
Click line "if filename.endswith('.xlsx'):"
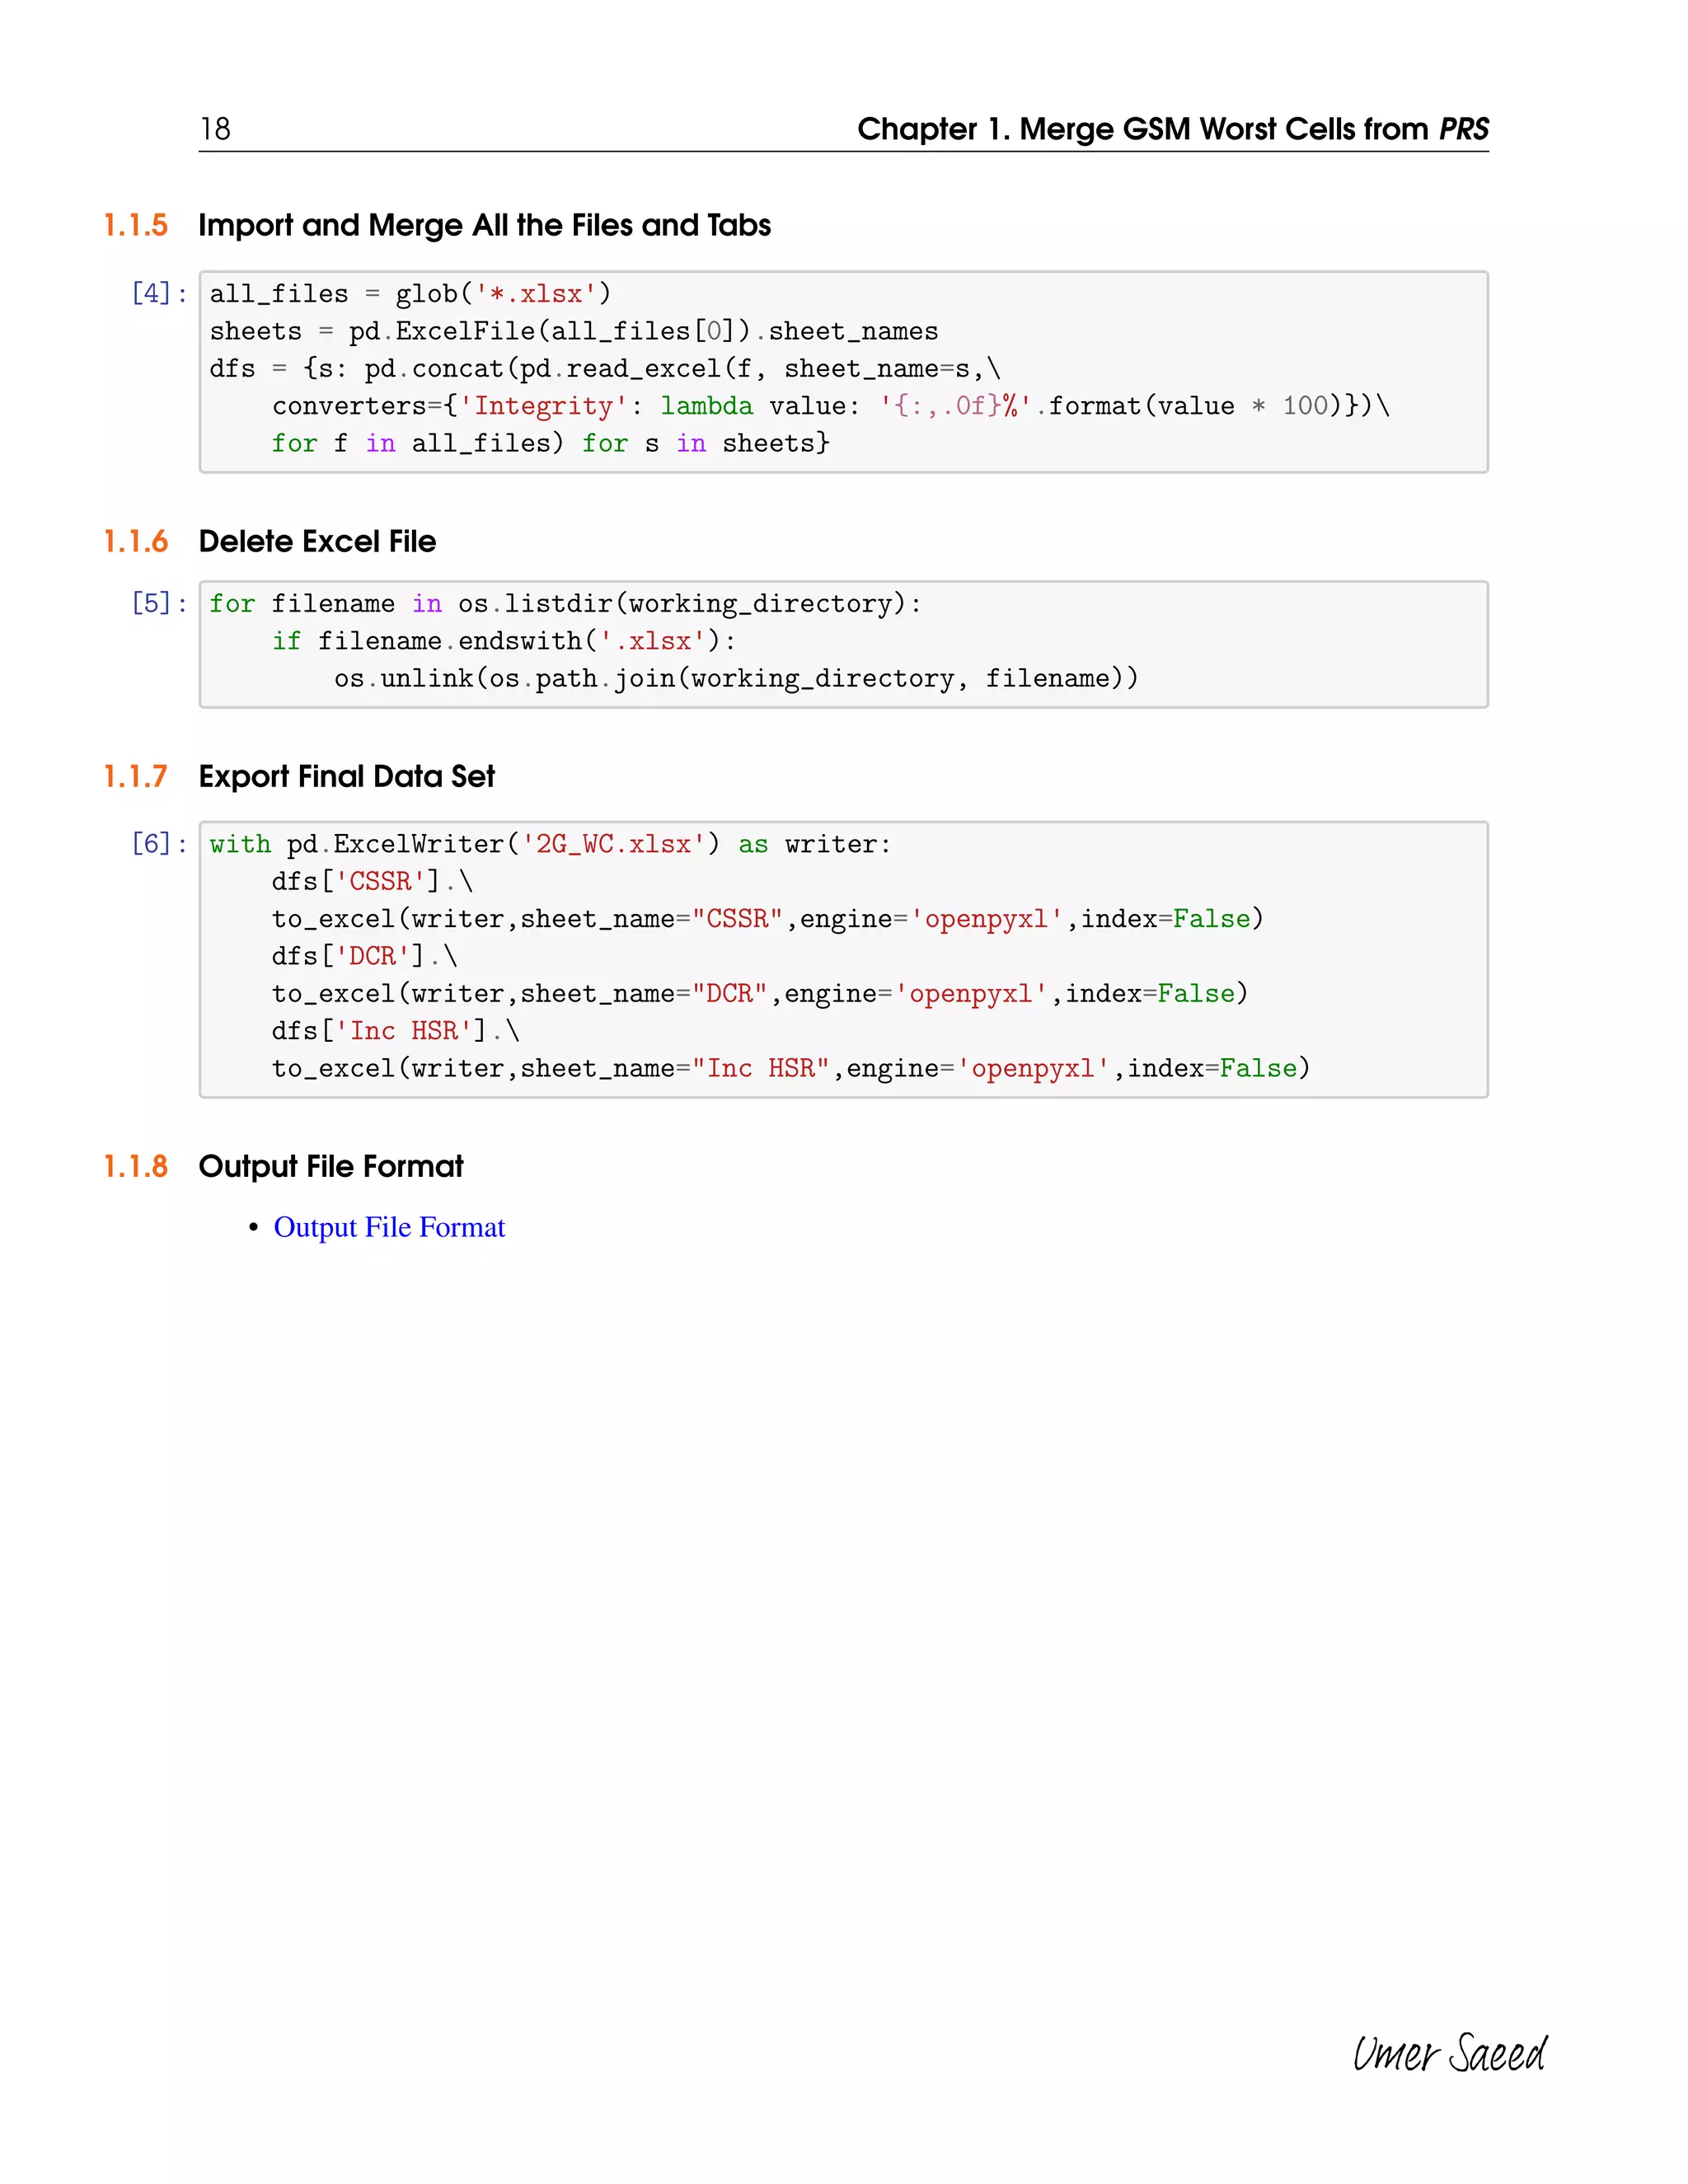pyautogui.click(x=504, y=641)
